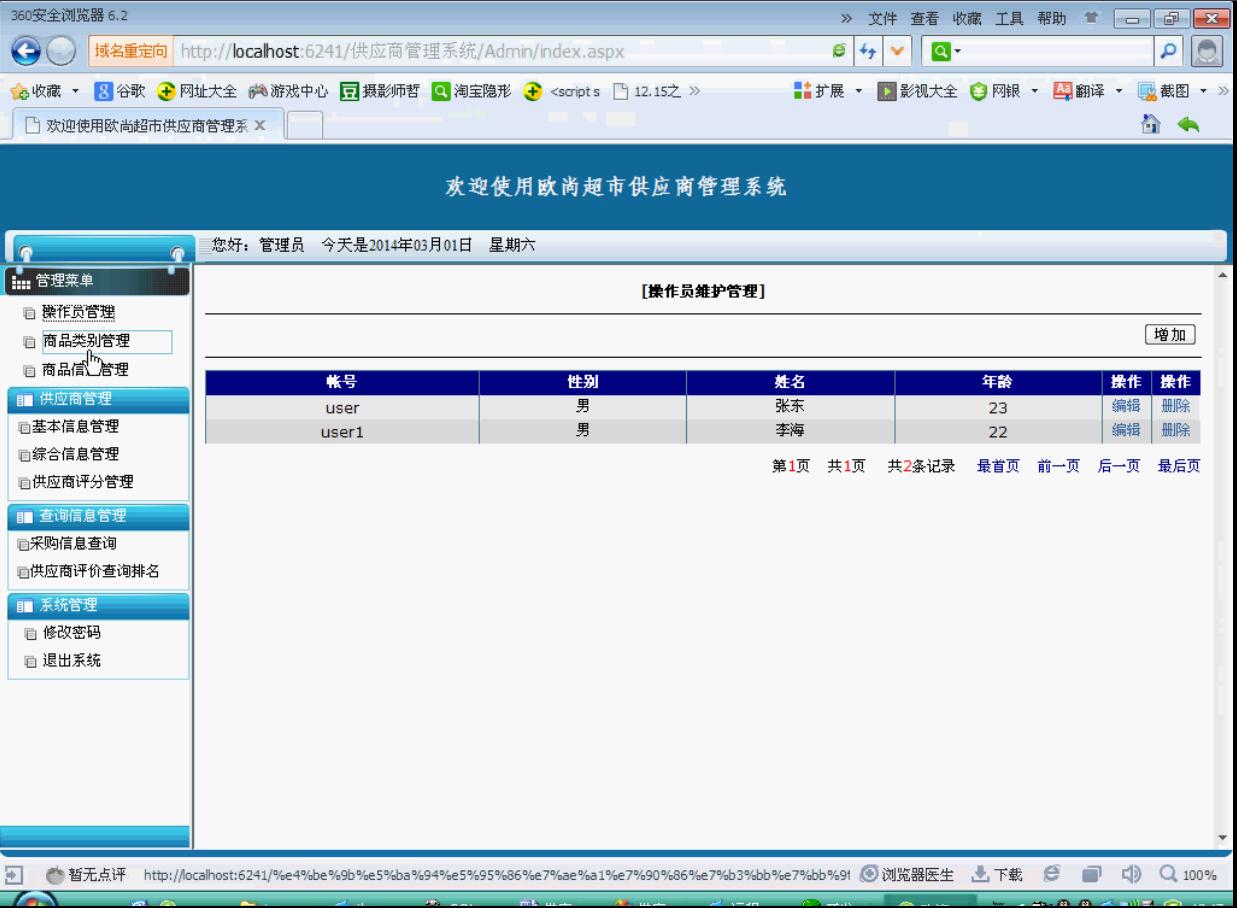Open the 帮助 menu

(1051, 18)
